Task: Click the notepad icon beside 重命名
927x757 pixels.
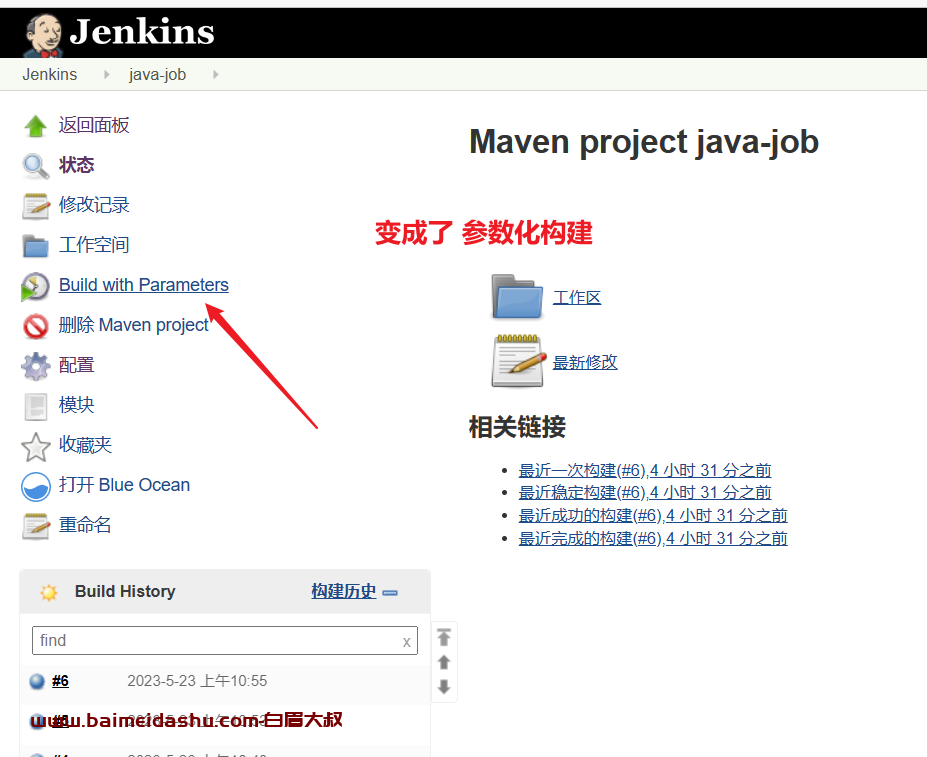Action: pos(35,526)
